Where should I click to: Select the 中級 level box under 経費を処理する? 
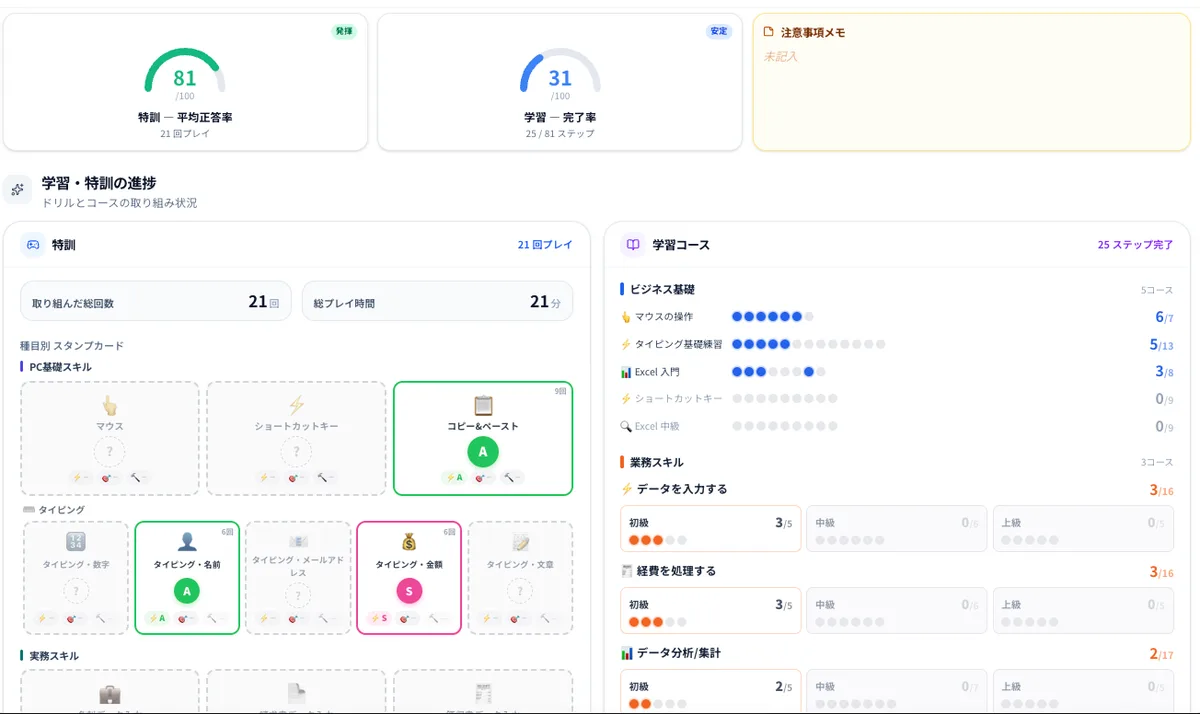coord(897,610)
